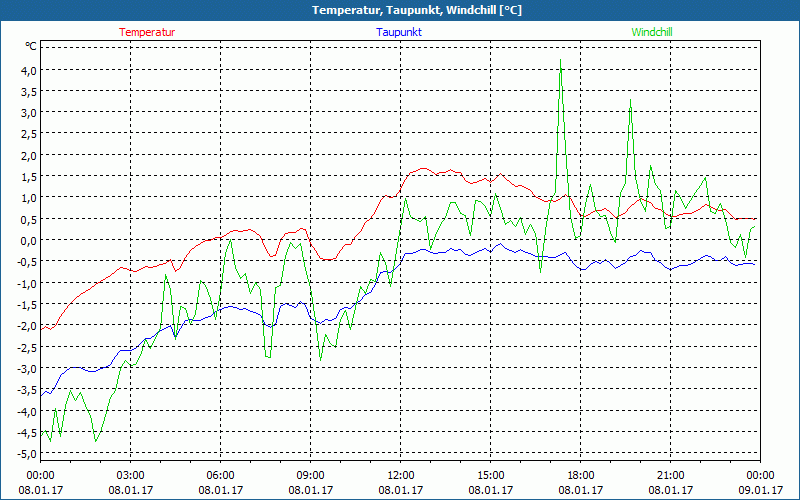Click the 2,0 y-axis value
The width and height of the screenshot is (800, 500).
(29, 155)
